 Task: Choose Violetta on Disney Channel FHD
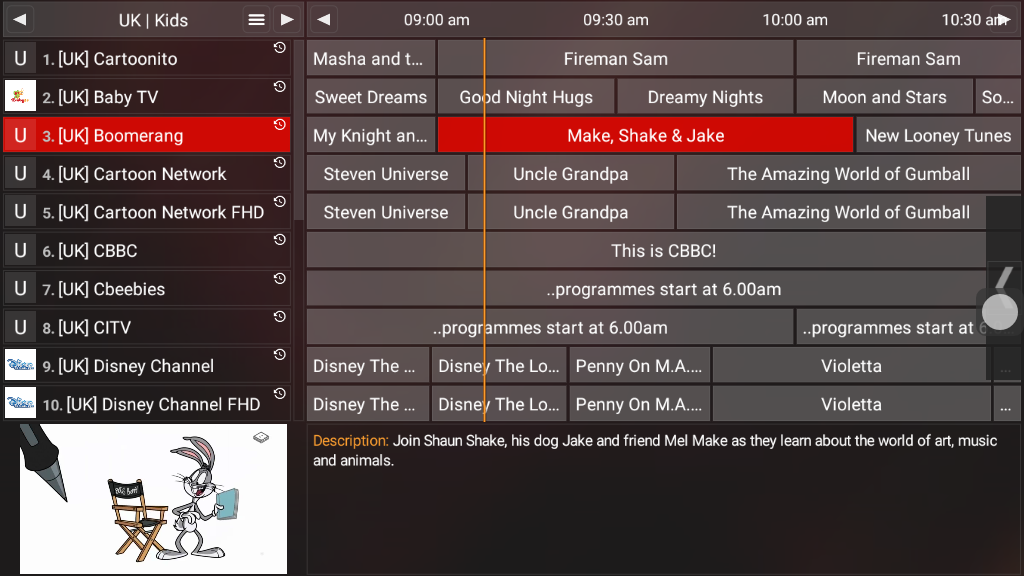click(x=851, y=405)
